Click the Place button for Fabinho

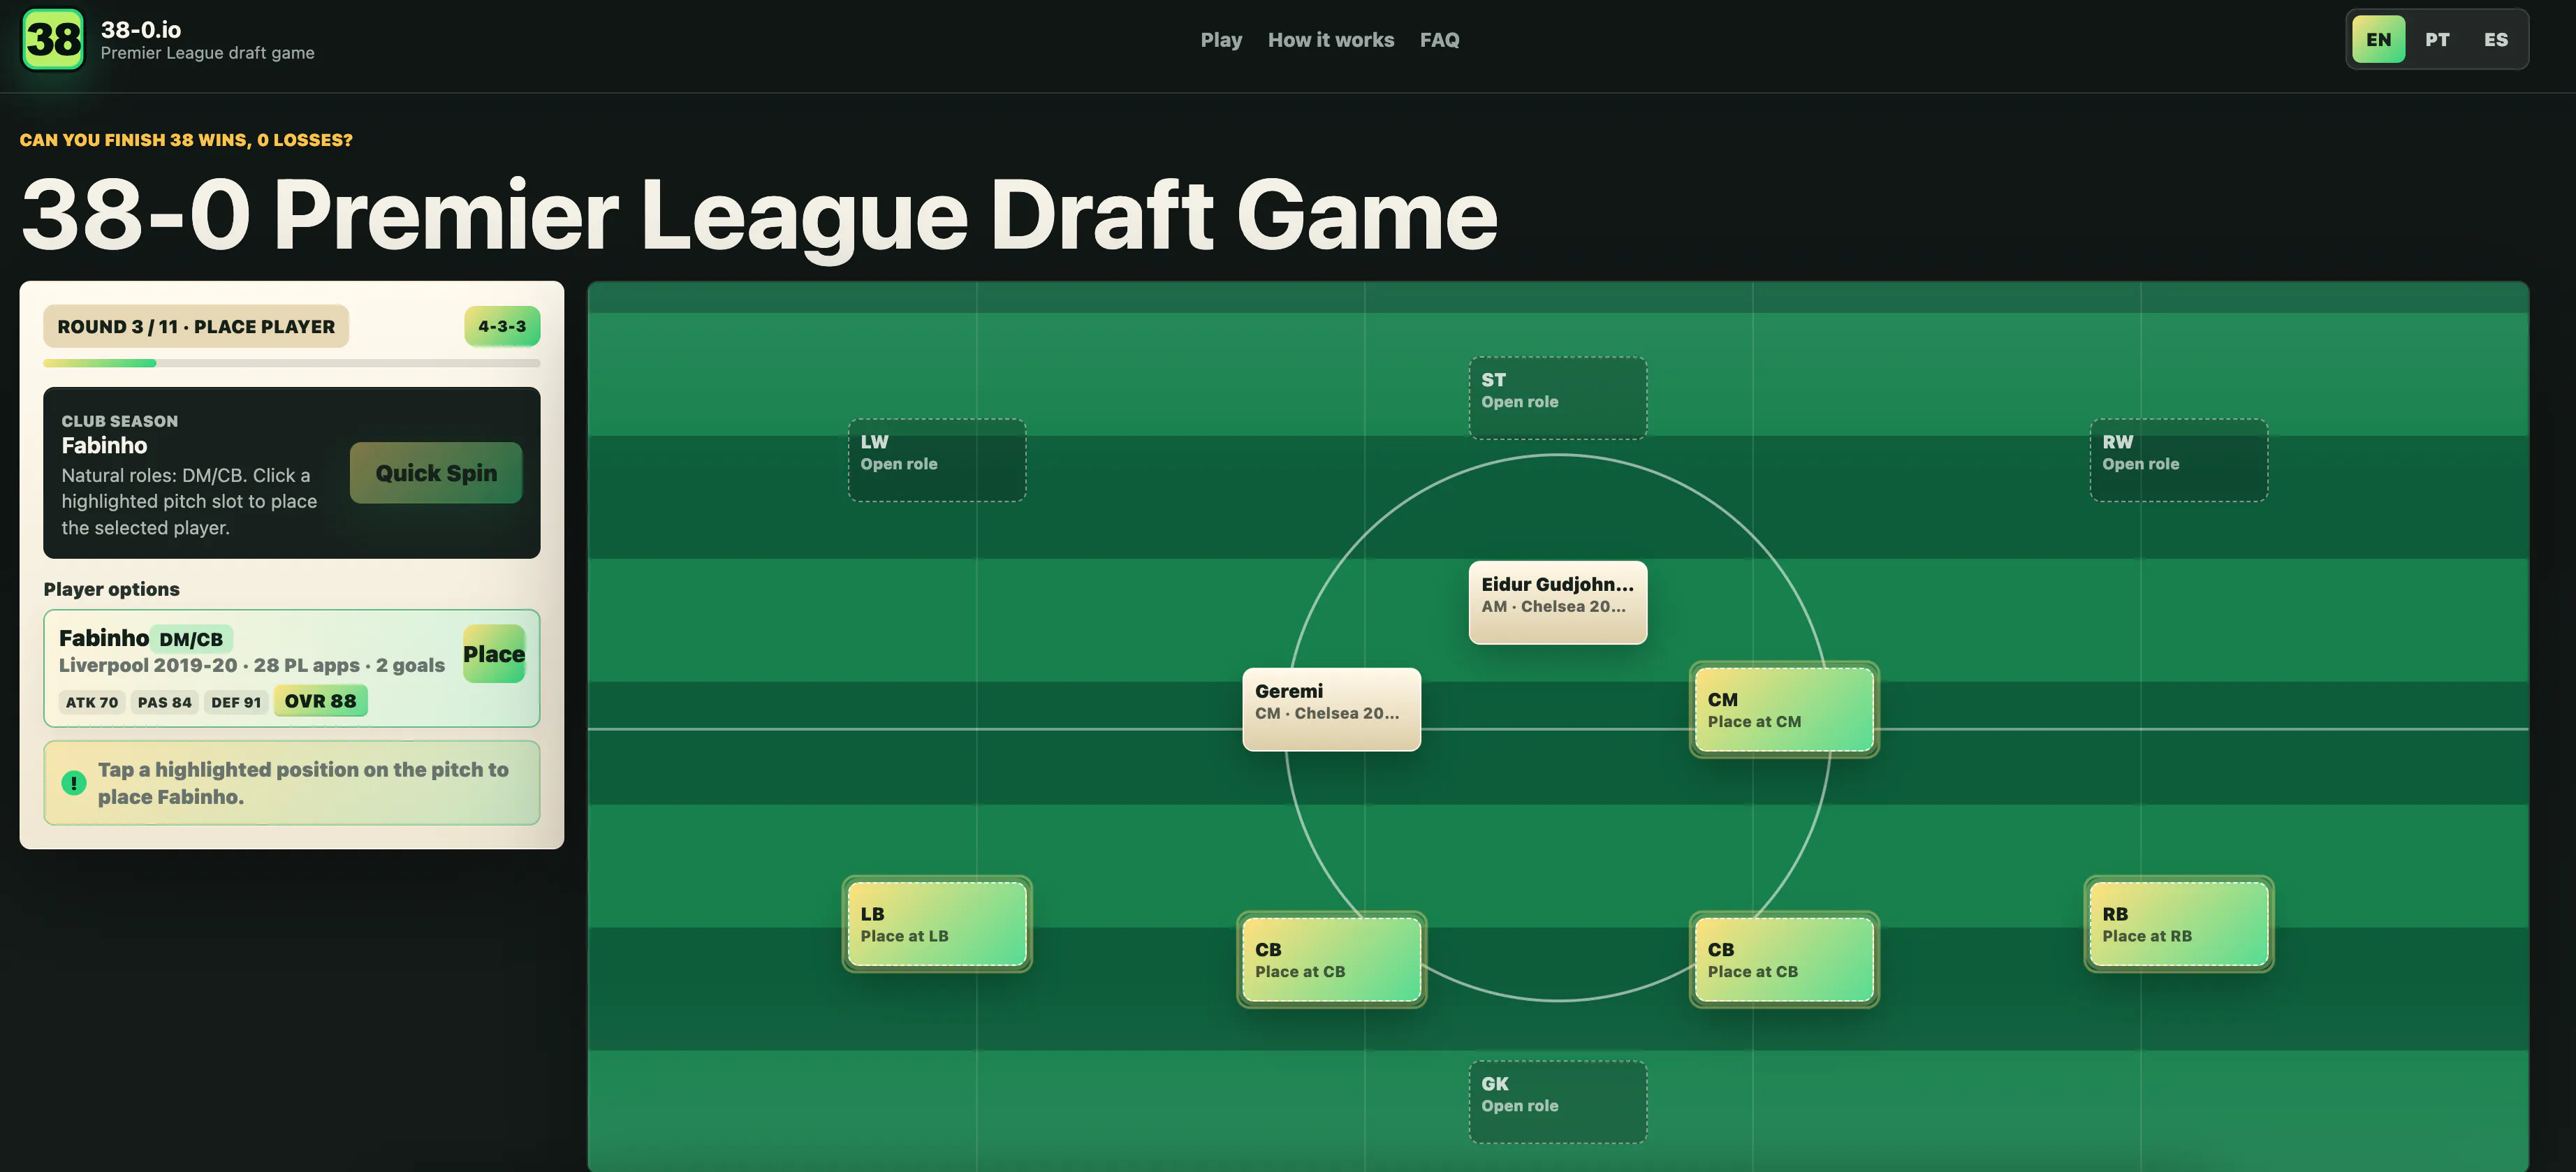tap(494, 654)
